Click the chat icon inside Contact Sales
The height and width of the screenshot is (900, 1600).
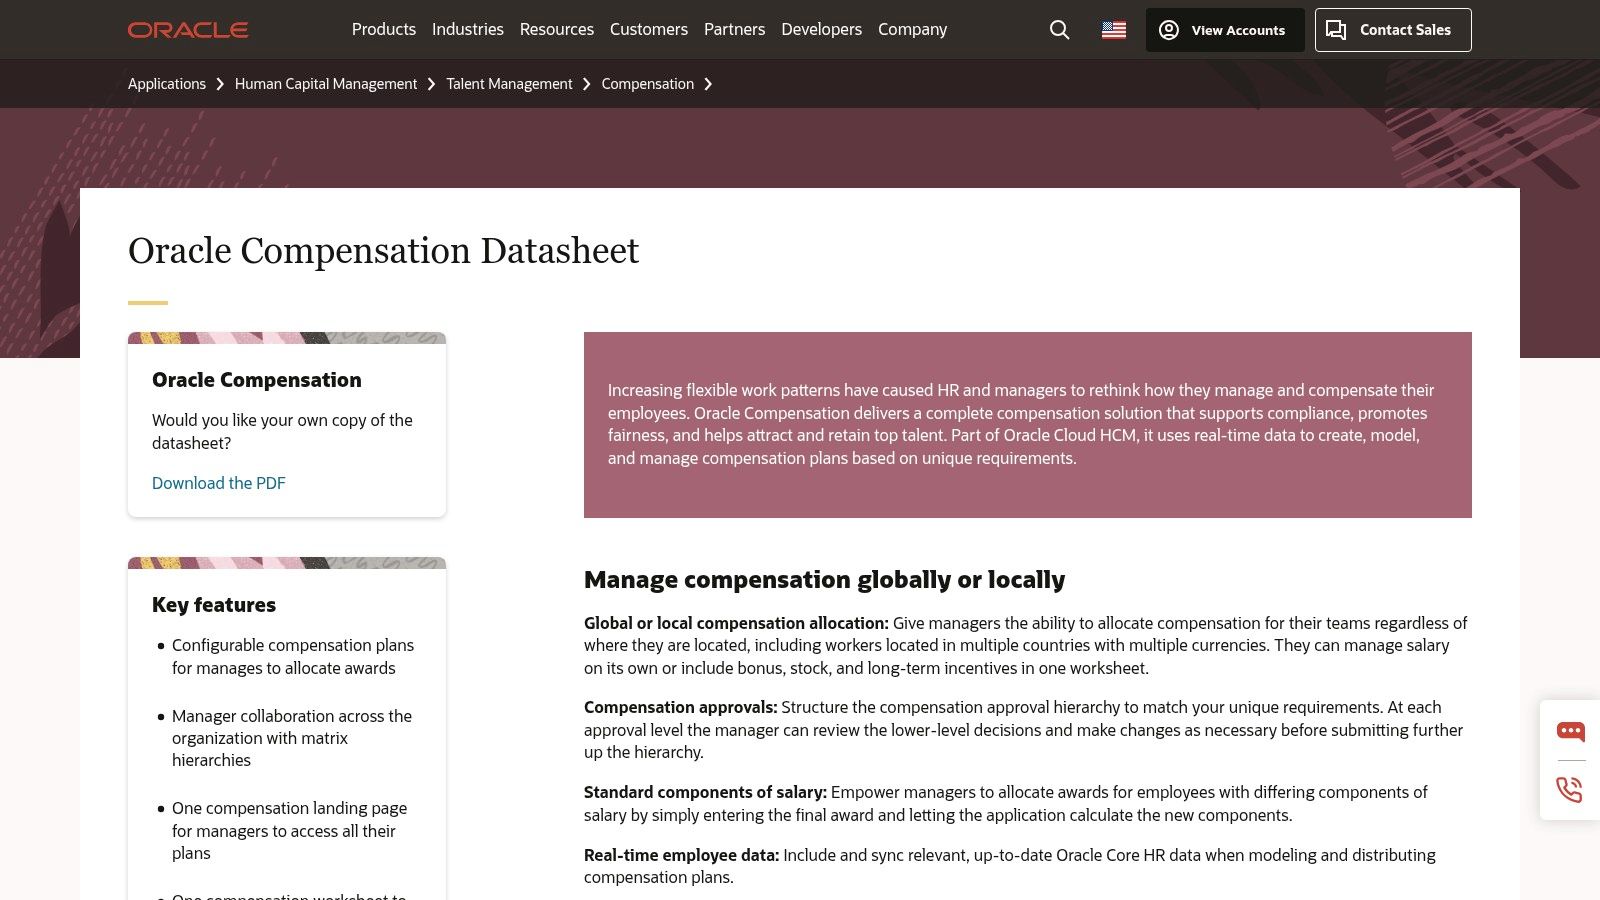1336,30
